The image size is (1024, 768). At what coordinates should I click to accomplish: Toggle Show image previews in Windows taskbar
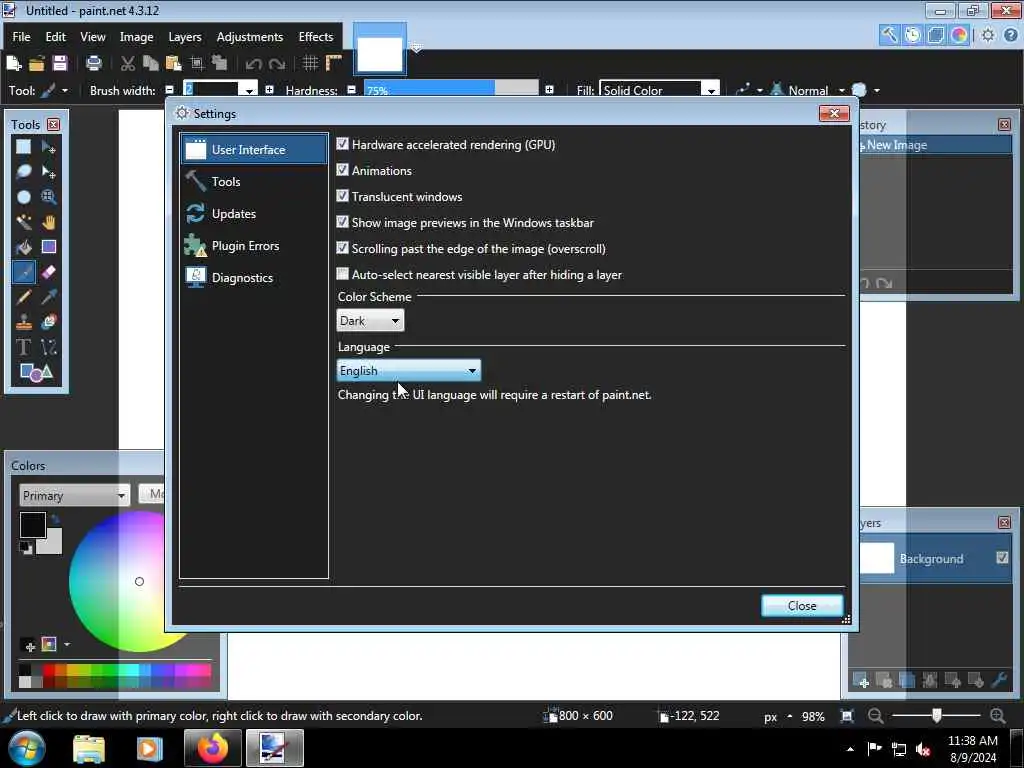342,222
